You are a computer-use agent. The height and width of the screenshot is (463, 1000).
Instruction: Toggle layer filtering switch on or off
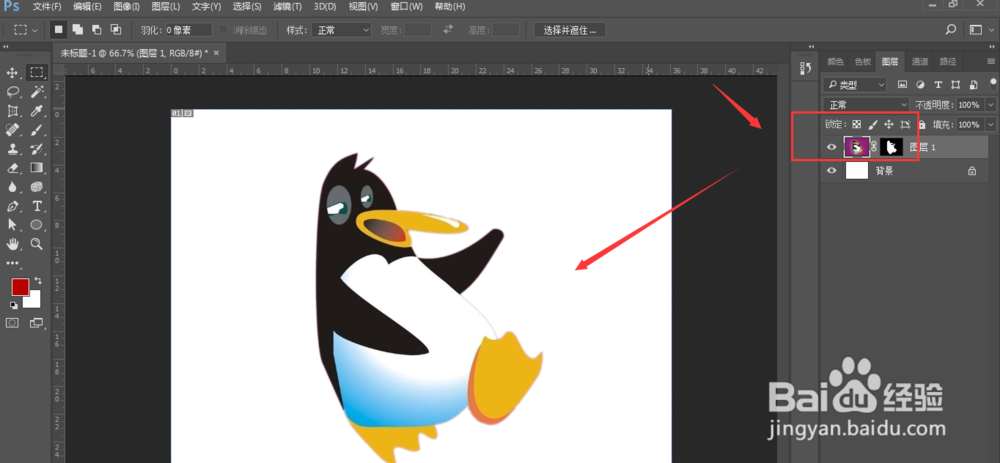tap(992, 83)
